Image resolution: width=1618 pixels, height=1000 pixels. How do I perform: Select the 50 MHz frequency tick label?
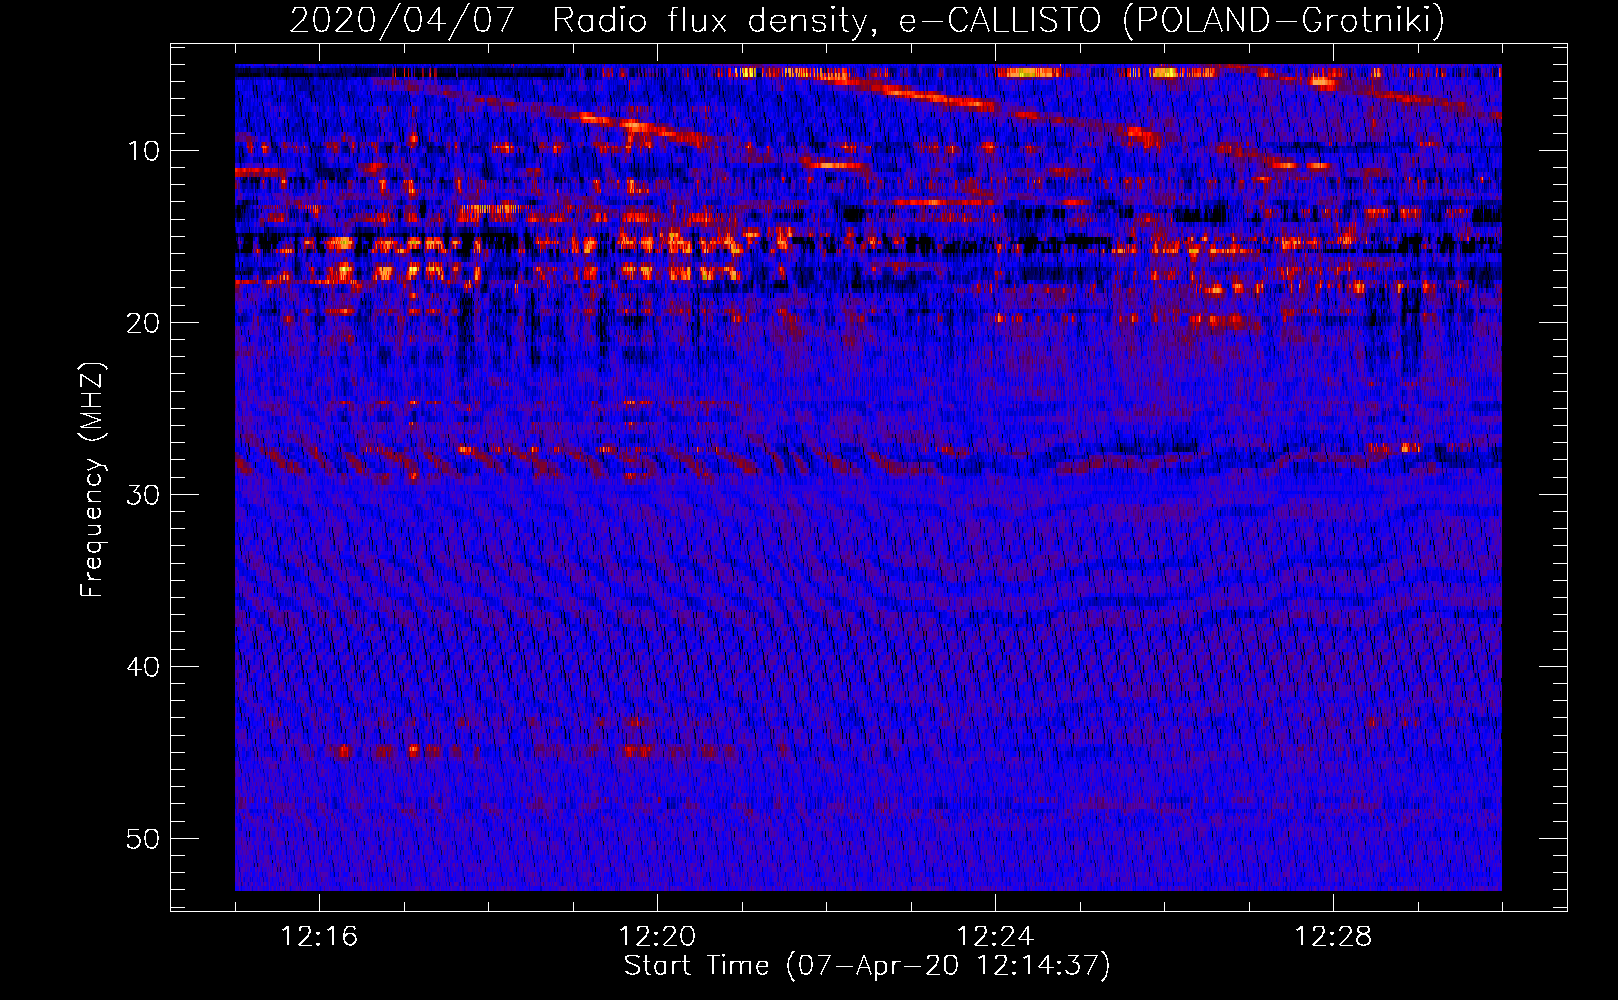click(x=144, y=839)
